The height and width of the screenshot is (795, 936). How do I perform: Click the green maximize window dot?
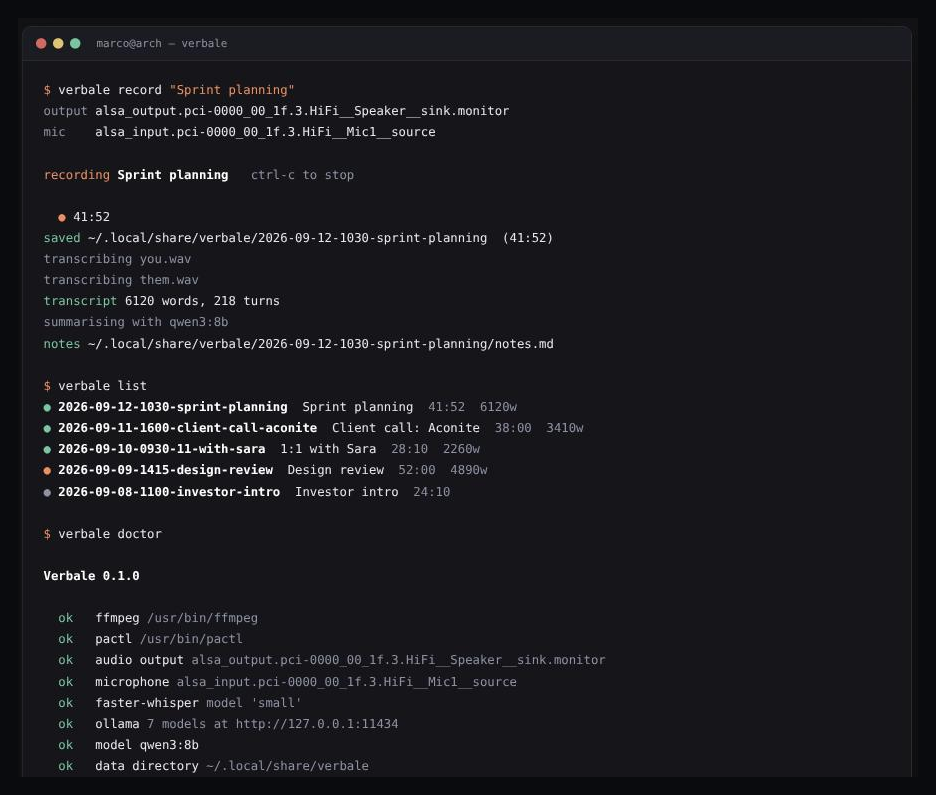(75, 44)
